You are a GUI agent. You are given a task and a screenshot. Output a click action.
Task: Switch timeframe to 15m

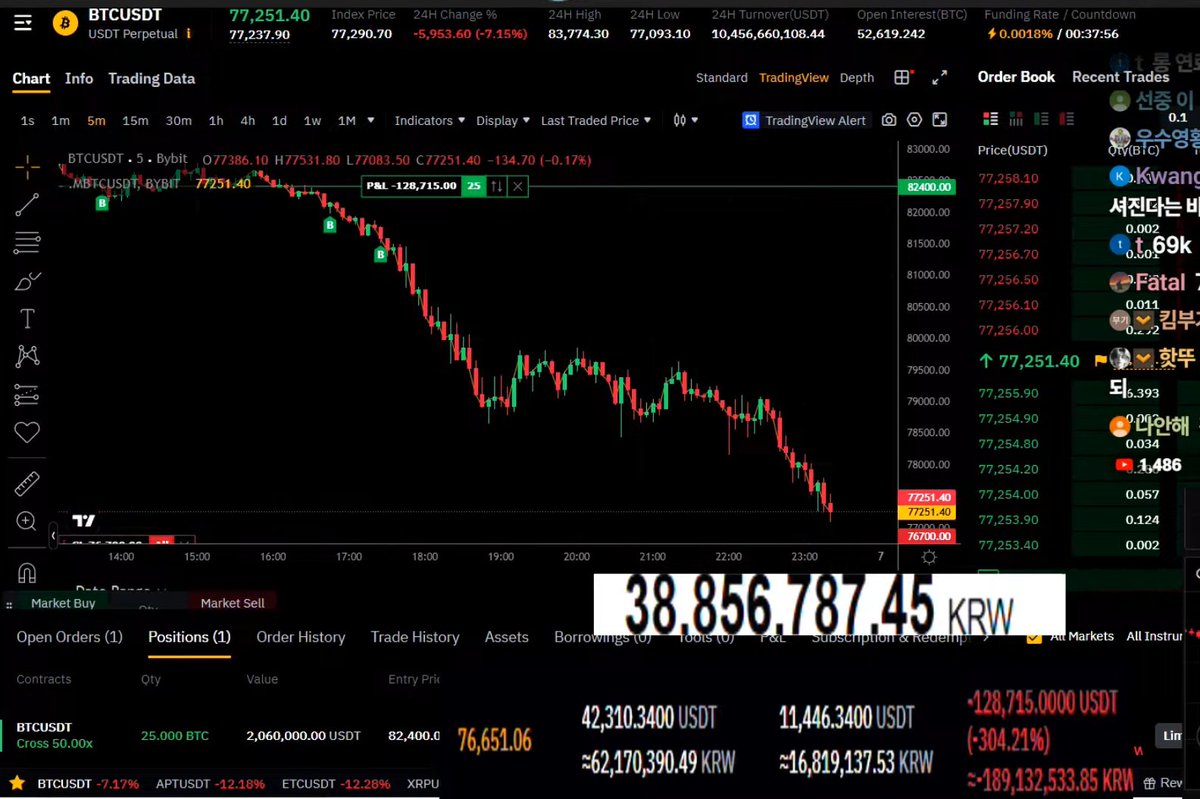(x=135, y=120)
